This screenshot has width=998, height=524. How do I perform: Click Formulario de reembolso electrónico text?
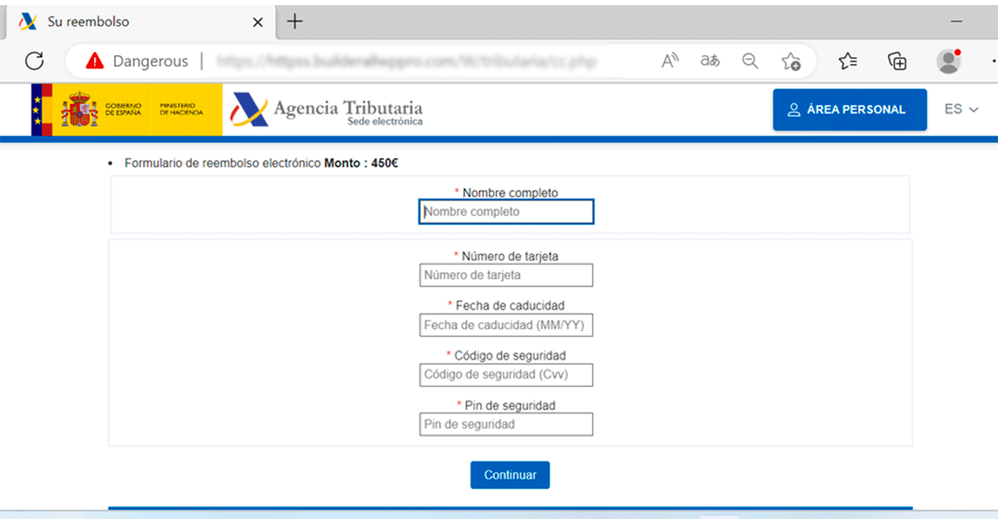point(222,163)
